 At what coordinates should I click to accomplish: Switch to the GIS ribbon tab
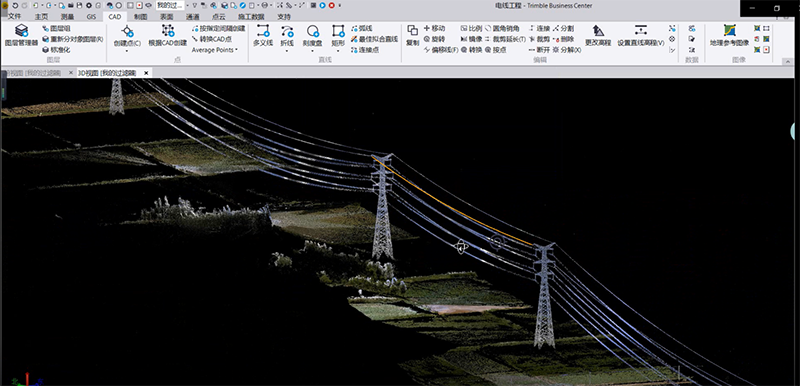click(x=91, y=16)
